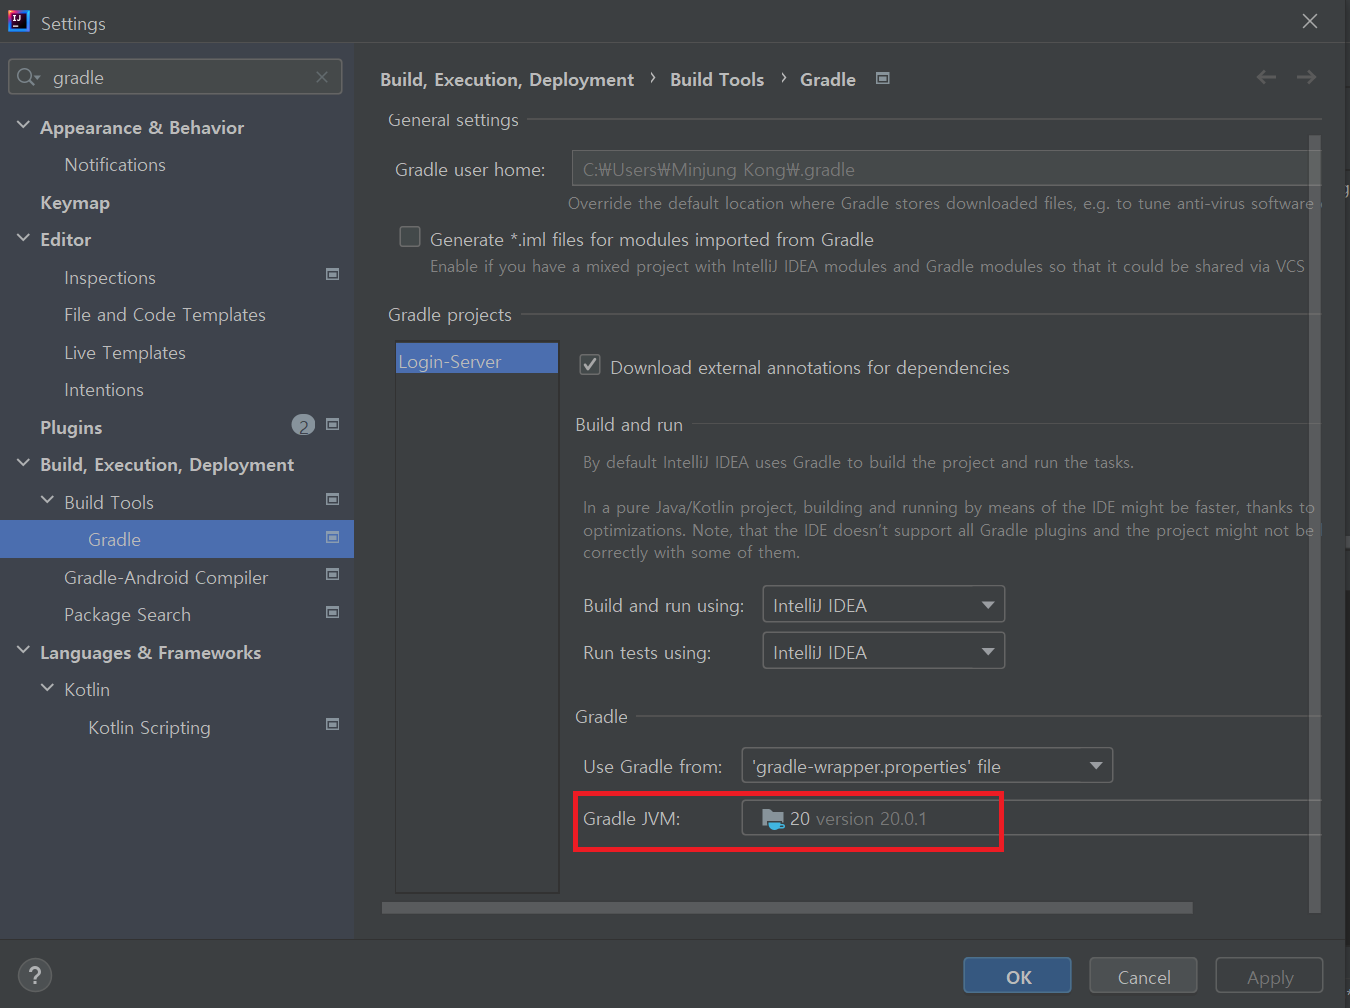1350x1008 pixels.
Task: Open Keymap settings
Action: (x=75, y=203)
